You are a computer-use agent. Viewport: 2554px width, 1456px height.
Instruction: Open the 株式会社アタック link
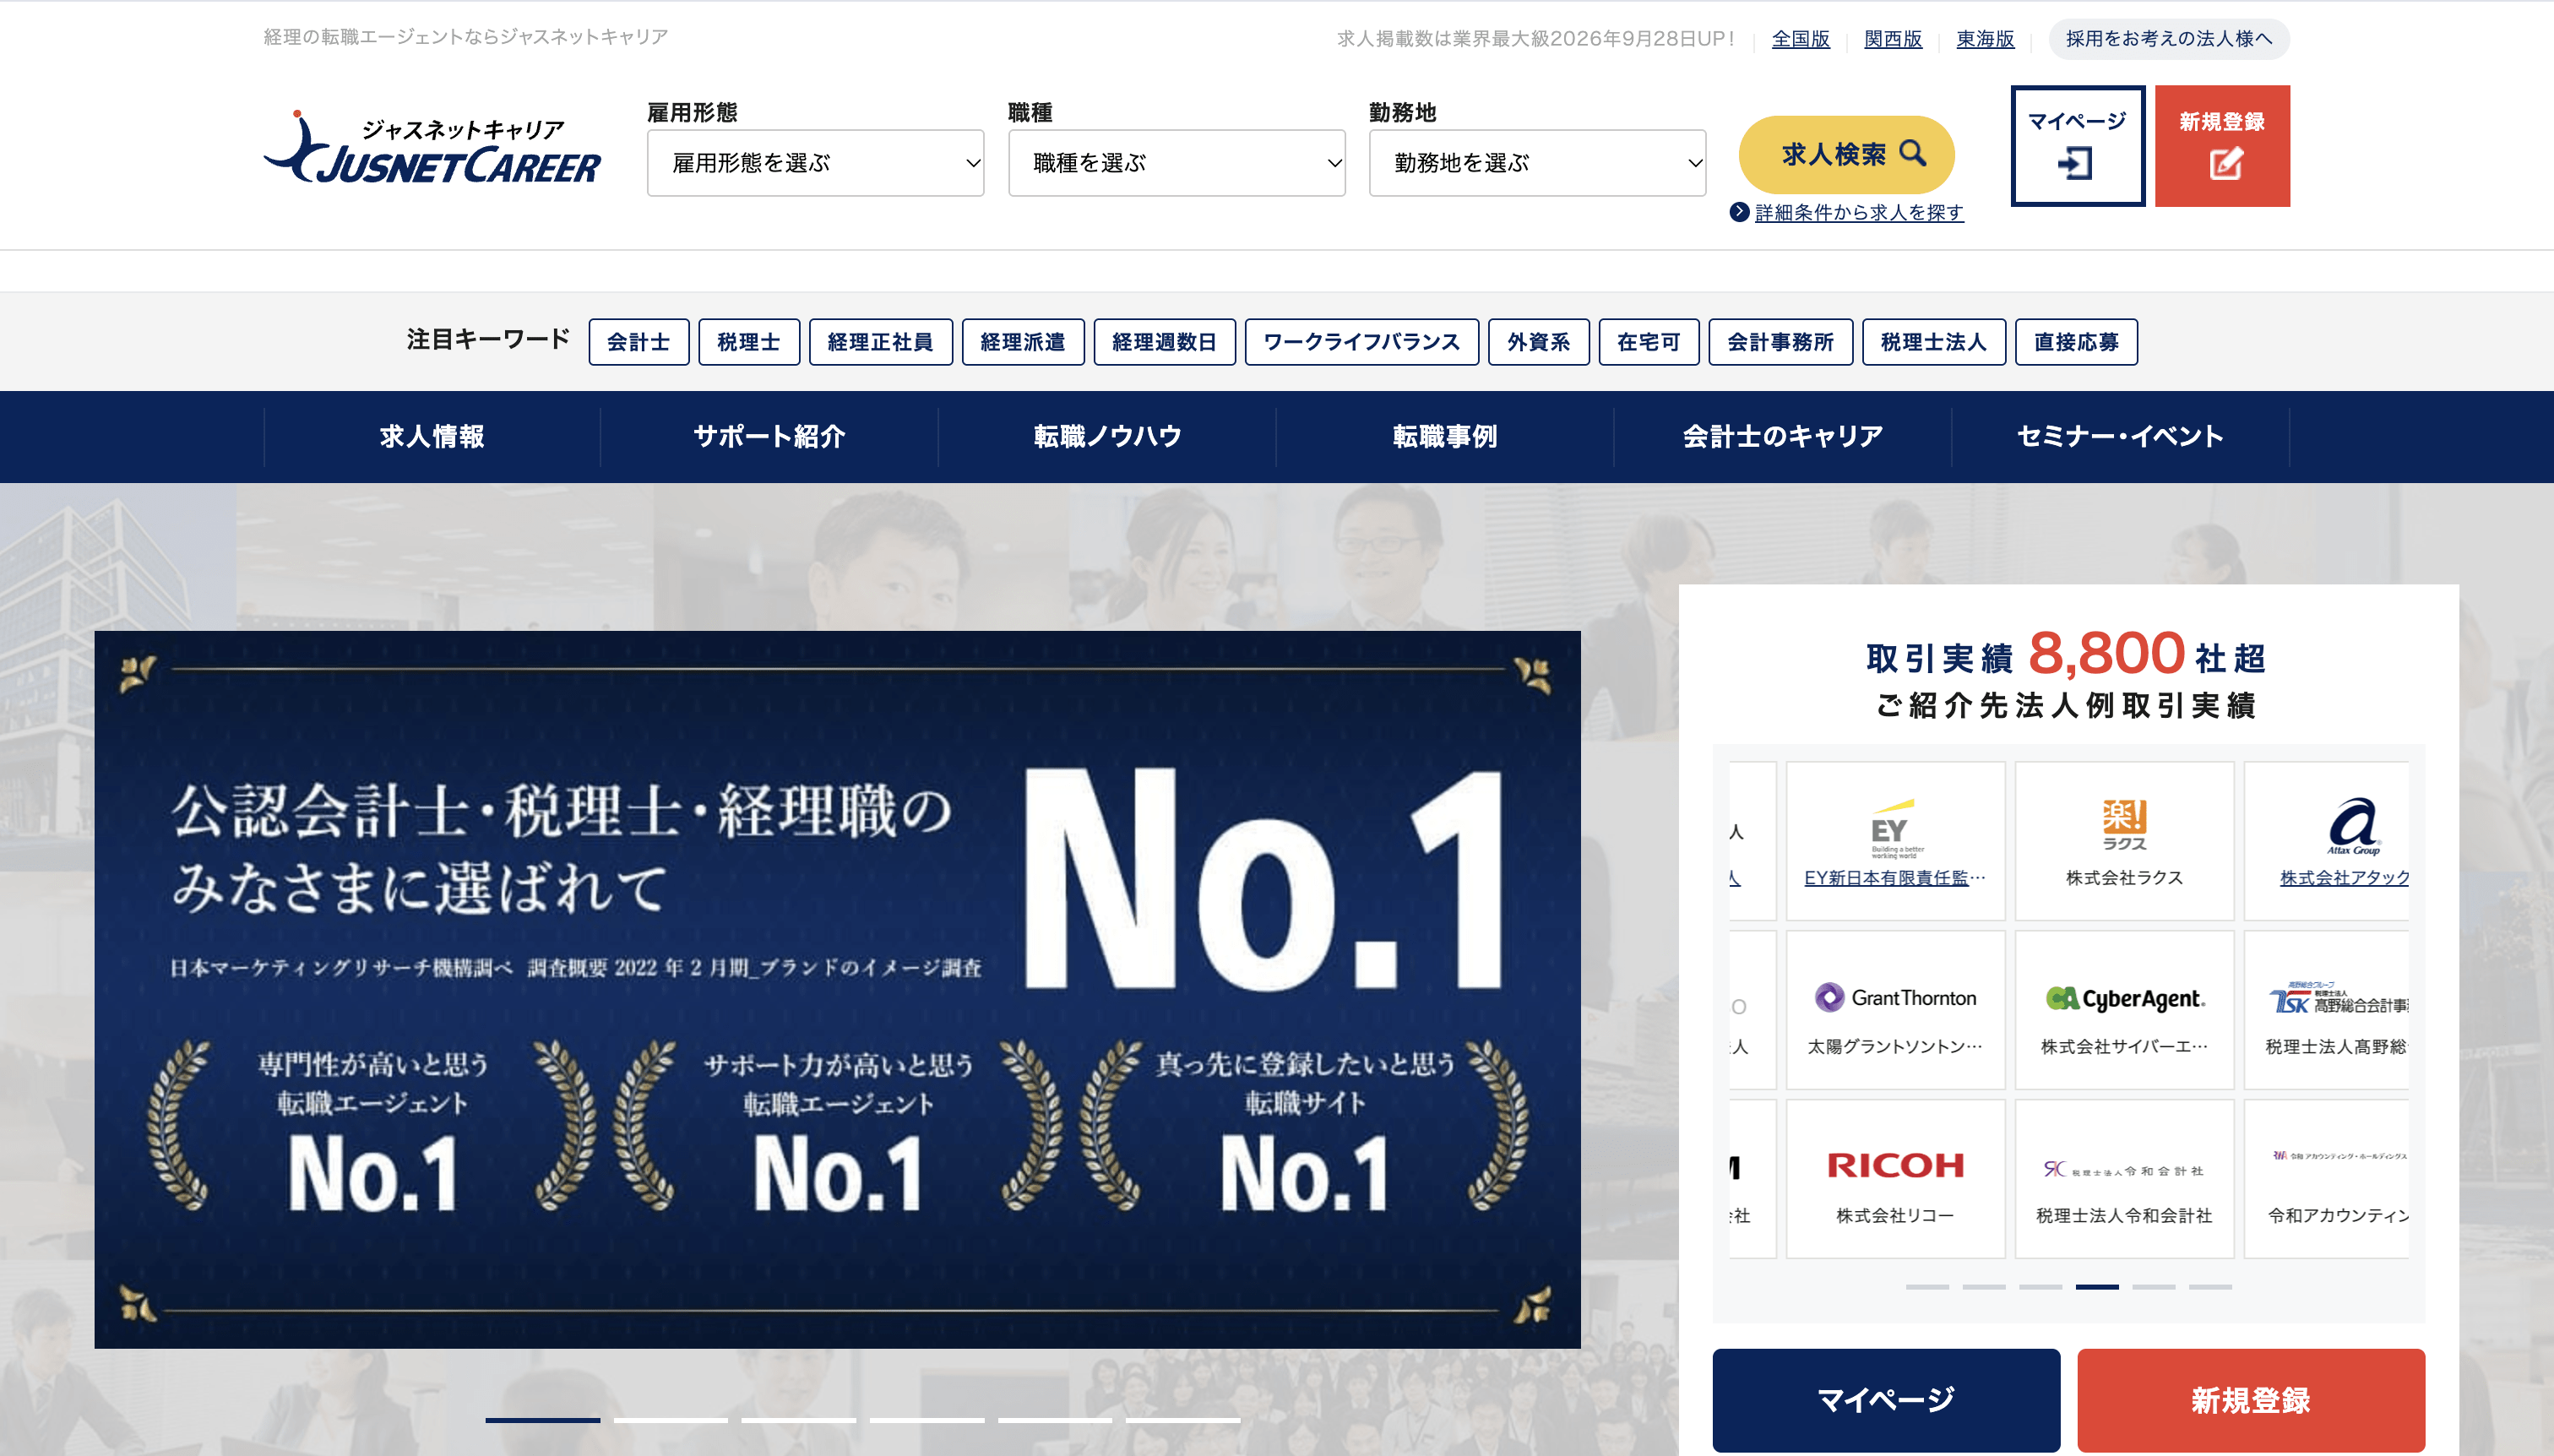click(x=2344, y=878)
